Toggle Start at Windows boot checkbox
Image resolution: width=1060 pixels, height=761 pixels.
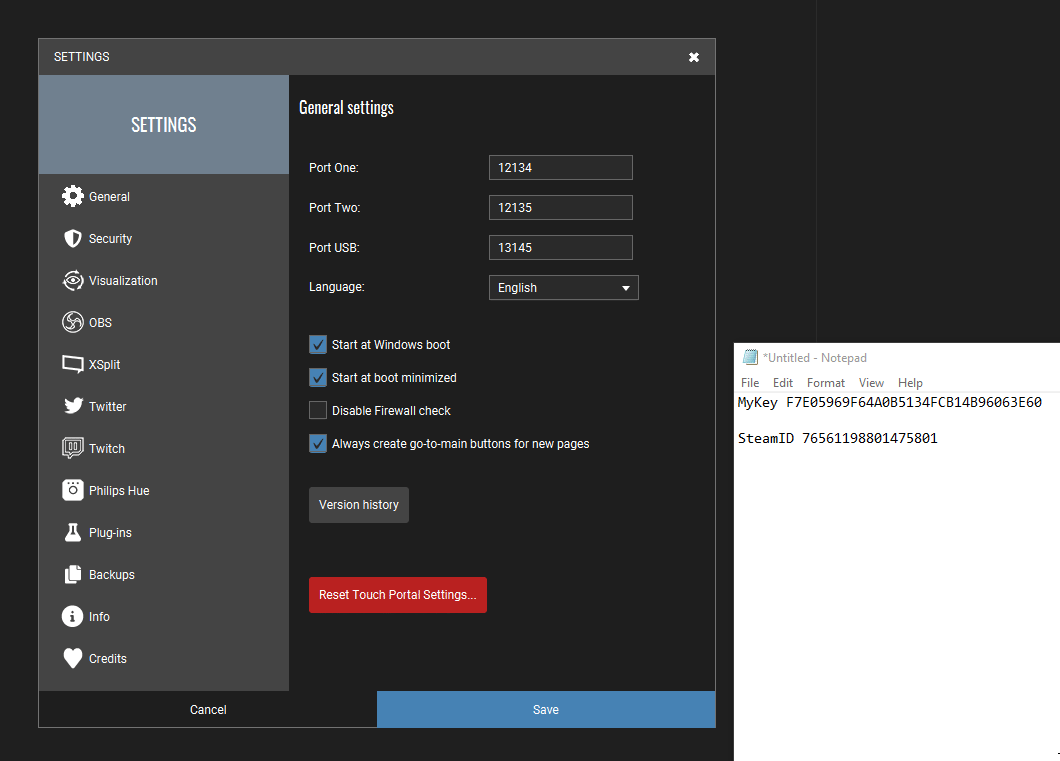[318, 345]
